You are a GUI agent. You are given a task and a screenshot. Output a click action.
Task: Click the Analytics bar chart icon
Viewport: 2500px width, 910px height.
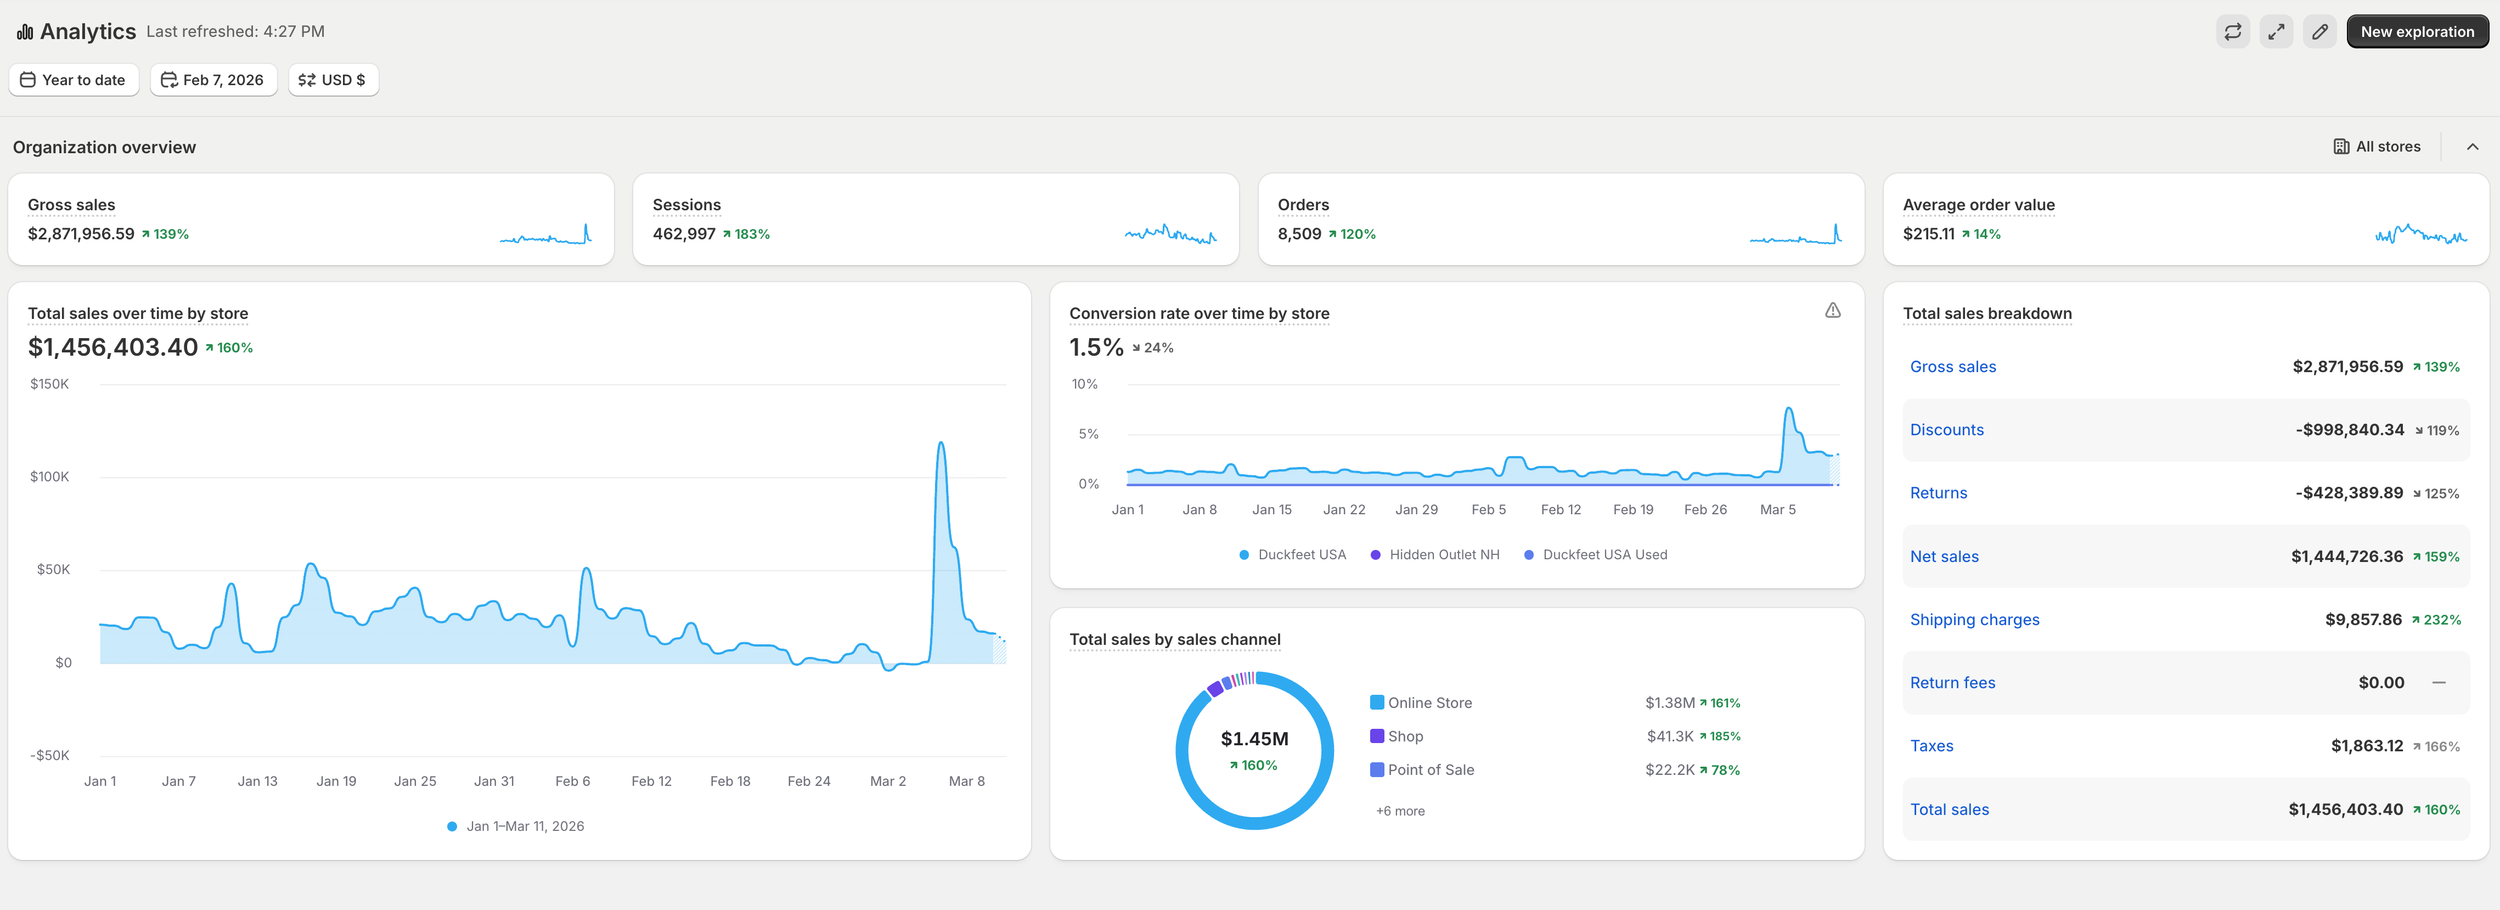tap(25, 32)
